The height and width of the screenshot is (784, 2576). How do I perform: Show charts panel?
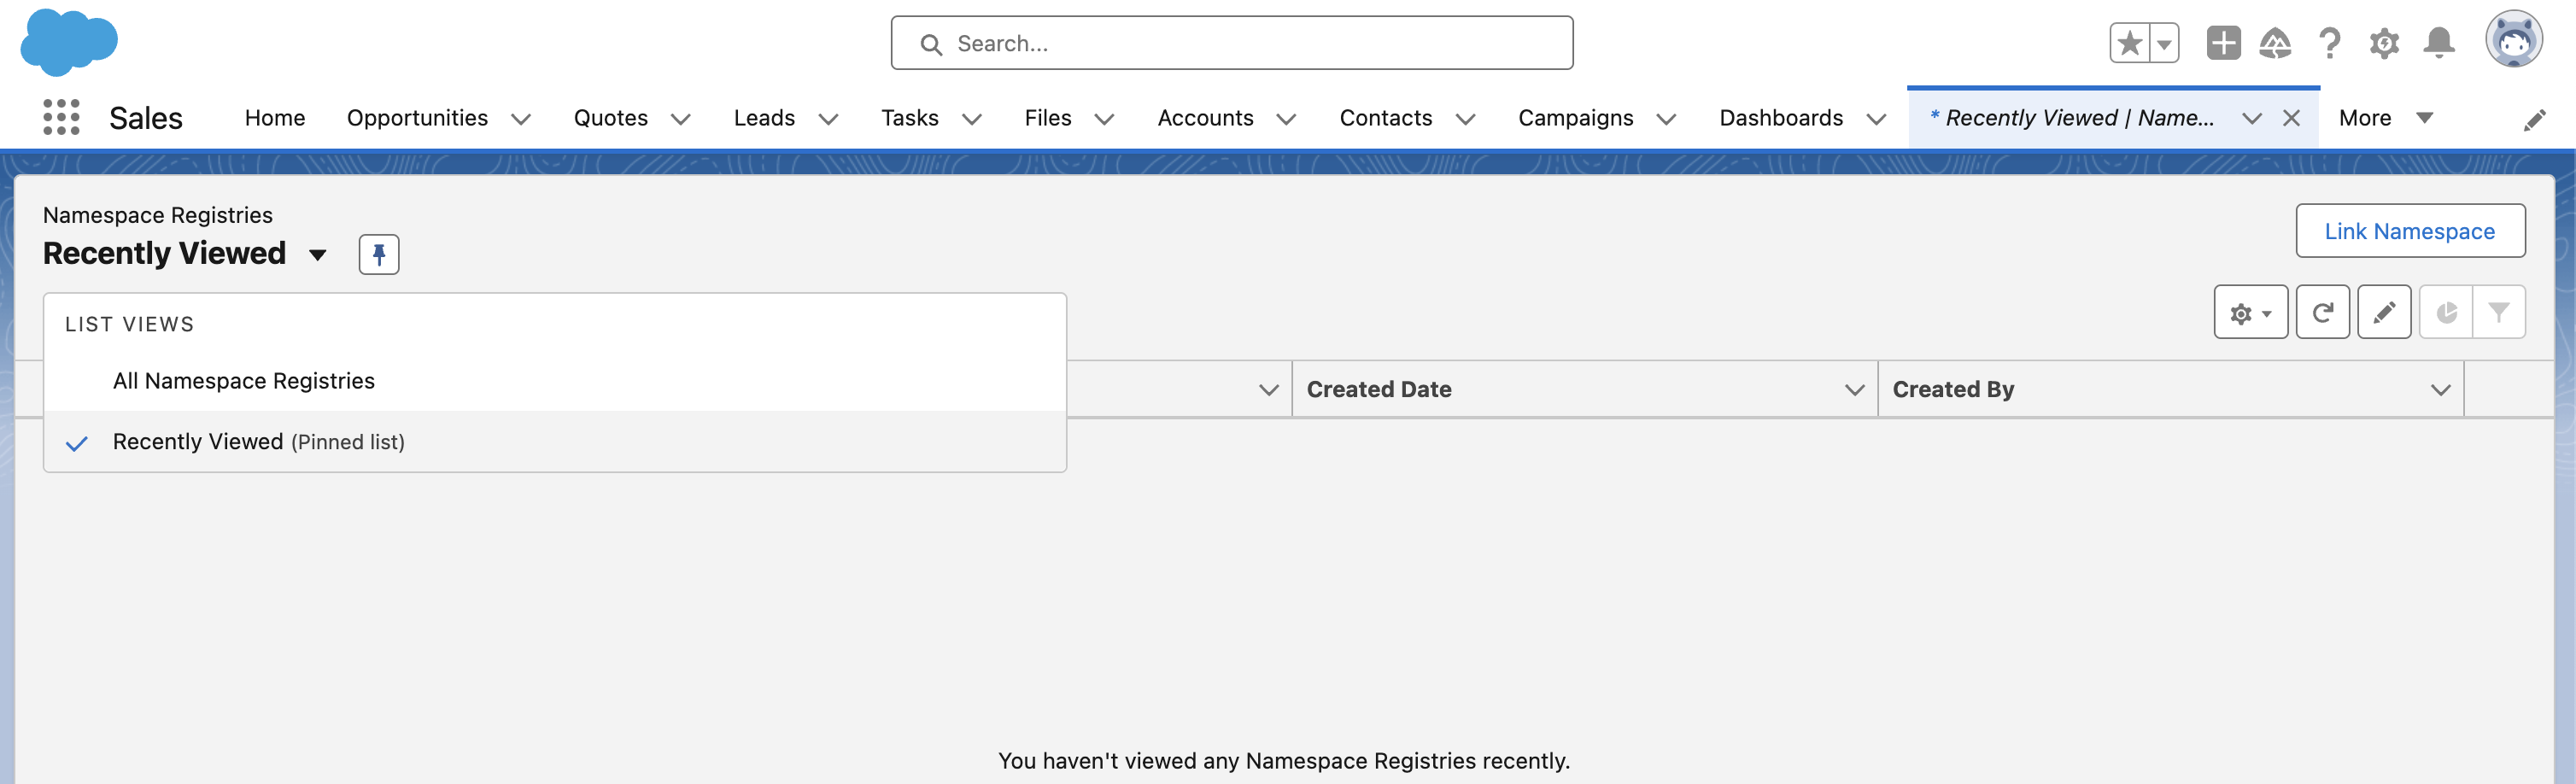point(2446,312)
